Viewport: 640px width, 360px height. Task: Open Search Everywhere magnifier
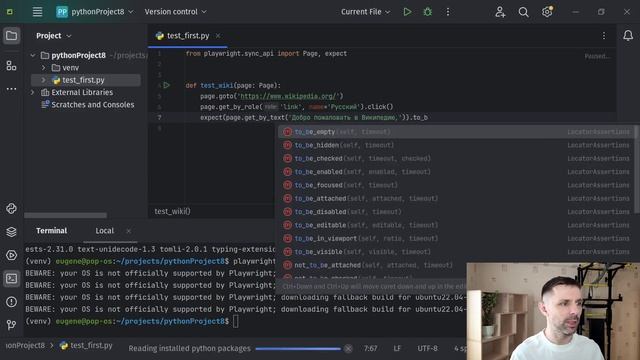(x=523, y=12)
